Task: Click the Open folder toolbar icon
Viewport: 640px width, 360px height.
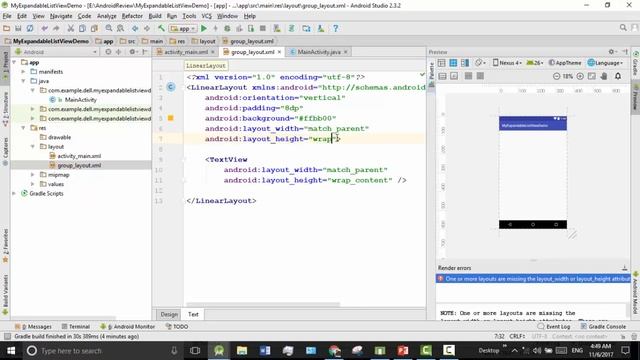Action: tap(7, 29)
